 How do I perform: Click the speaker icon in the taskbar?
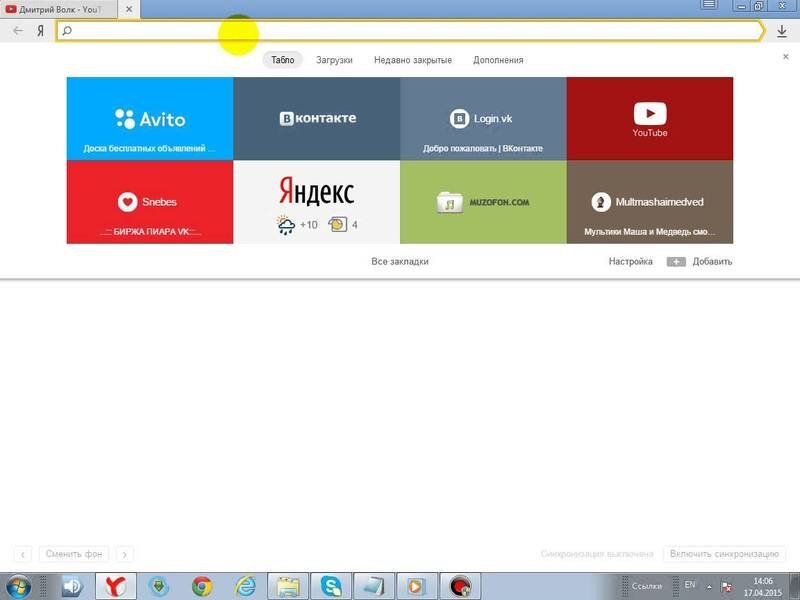click(72, 587)
